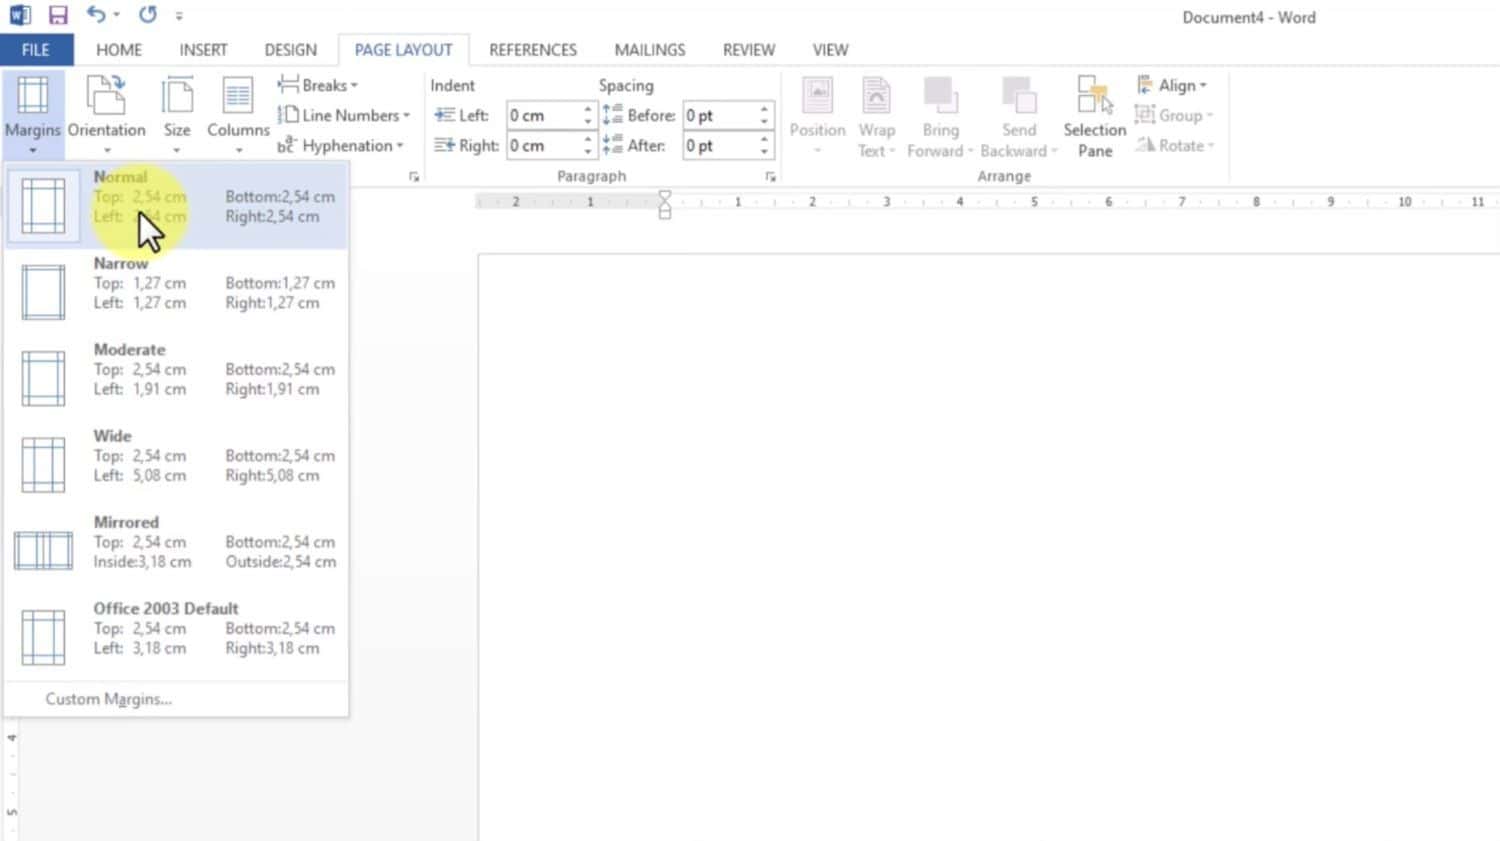Open the MAILINGS tab

point(650,49)
